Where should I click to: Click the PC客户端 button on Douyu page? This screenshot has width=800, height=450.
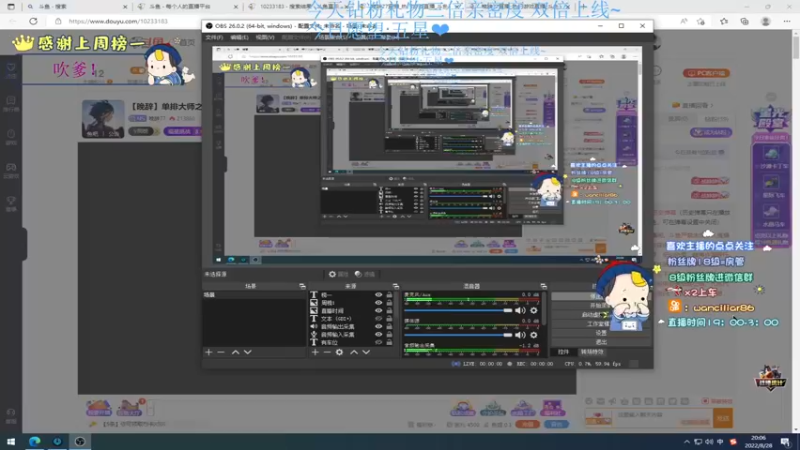pos(706,73)
